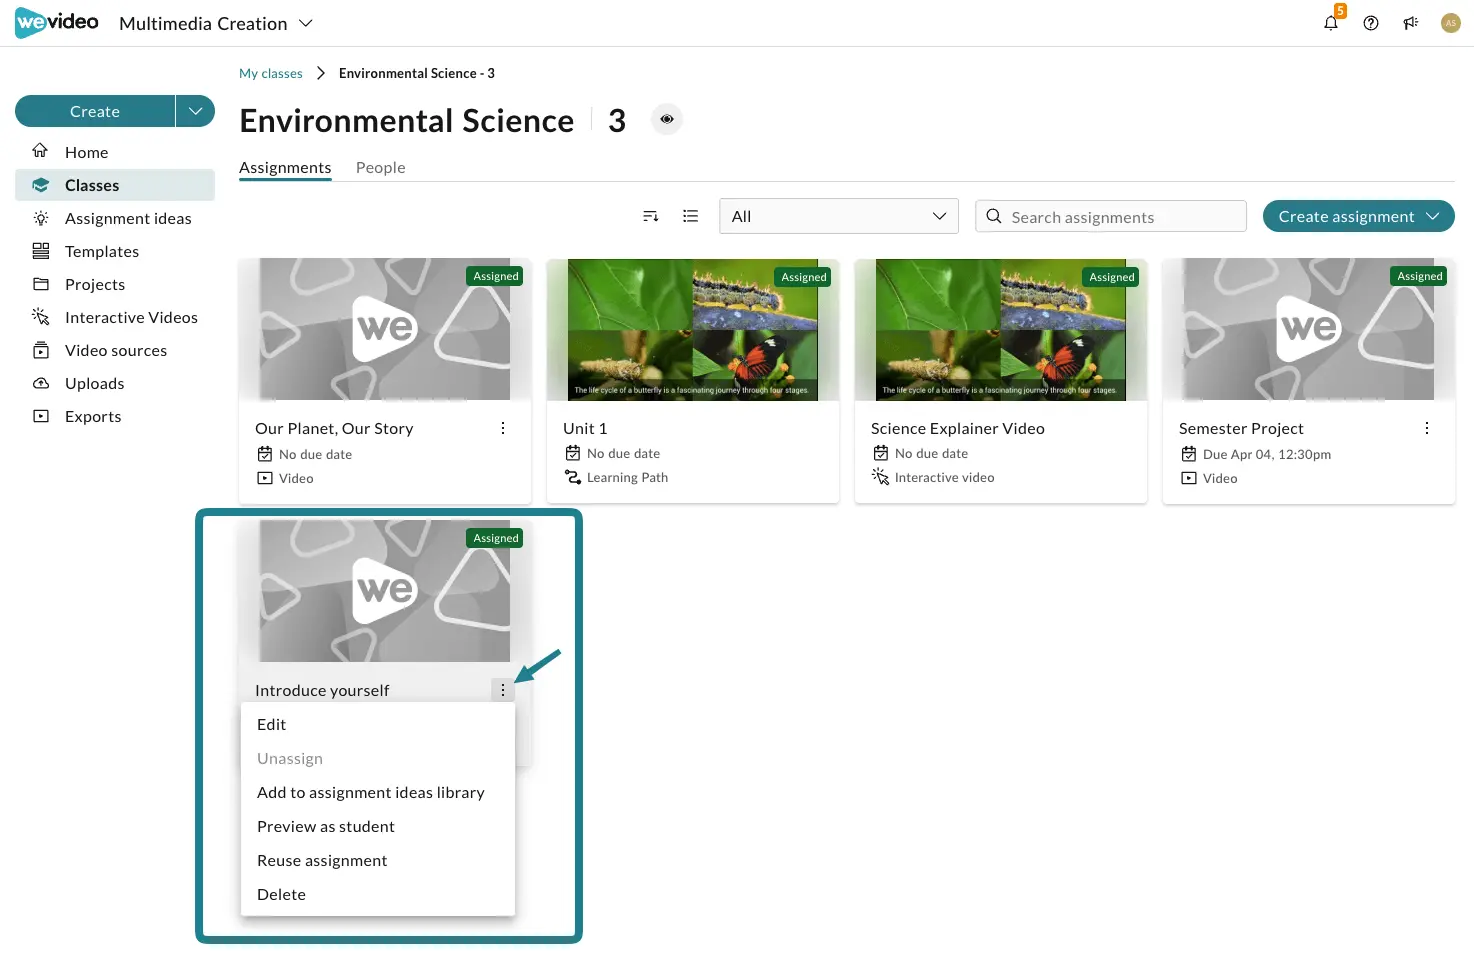Viewport: 1474px width, 959px height.
Task: Open the All filter dropdown
Action: [839, 216]
